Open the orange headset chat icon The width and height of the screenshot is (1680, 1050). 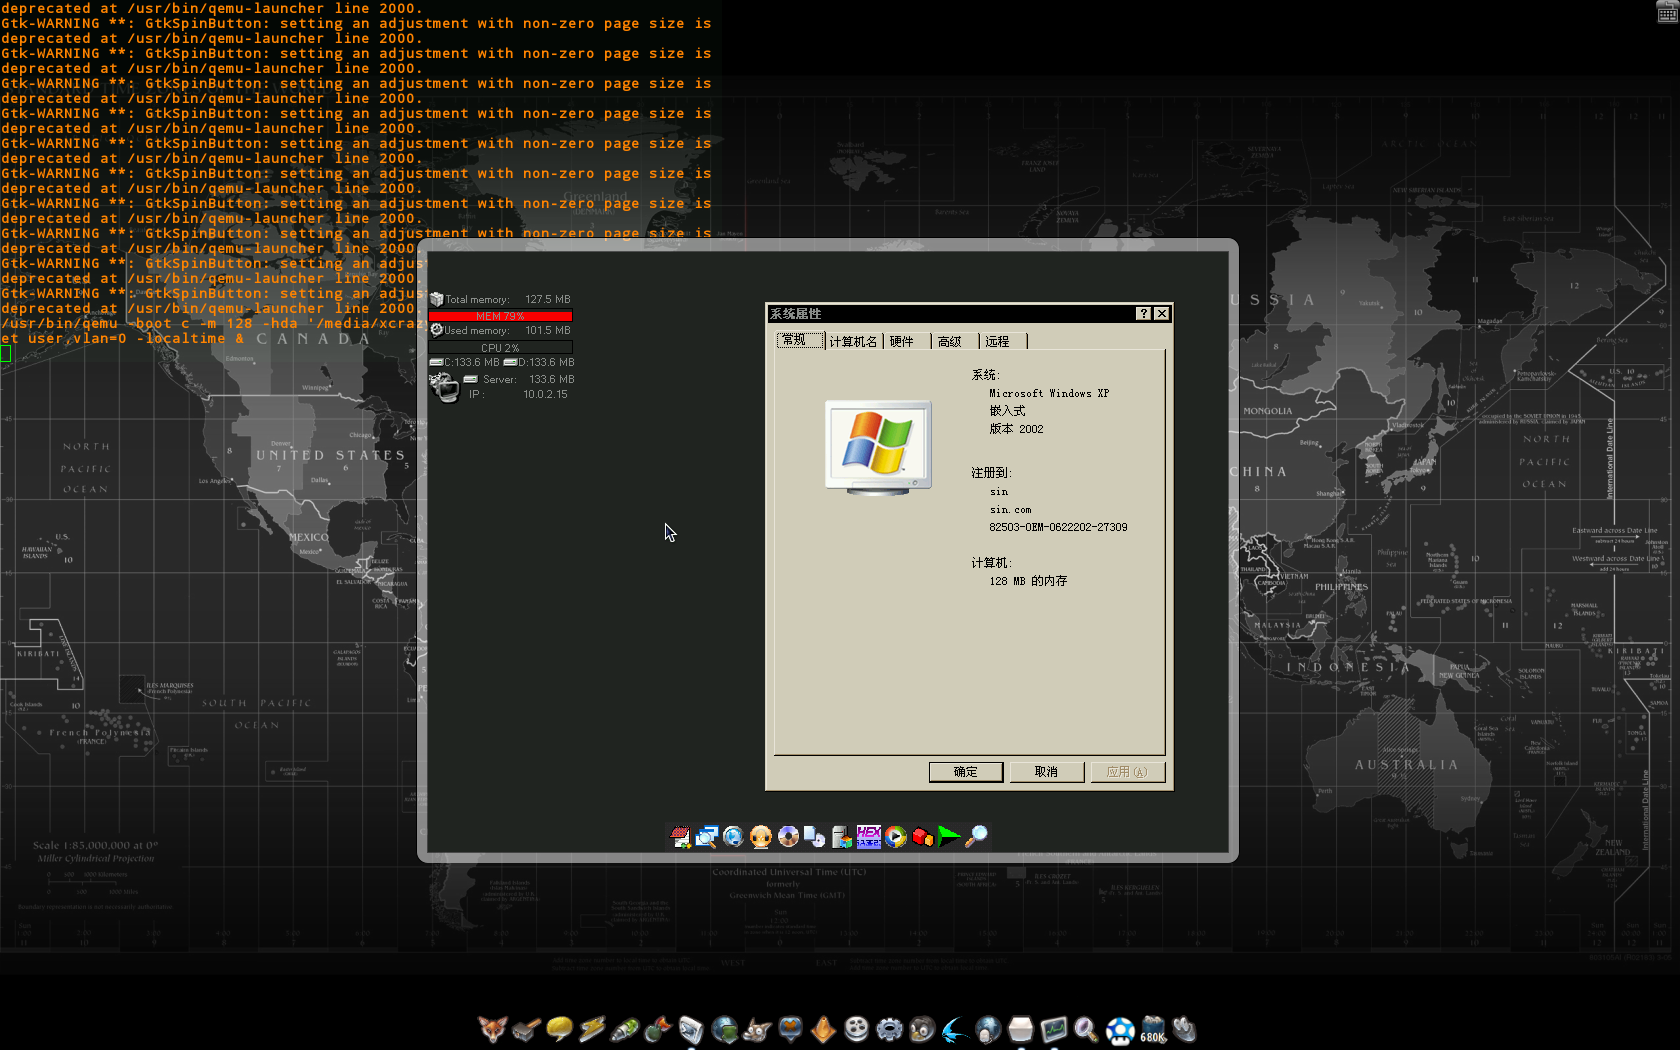pyautogui.click(x=761, y=837)
